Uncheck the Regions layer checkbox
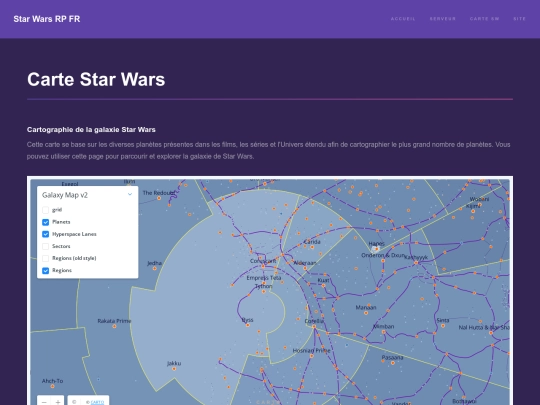540x405 pixels. [x=45, y=271]
